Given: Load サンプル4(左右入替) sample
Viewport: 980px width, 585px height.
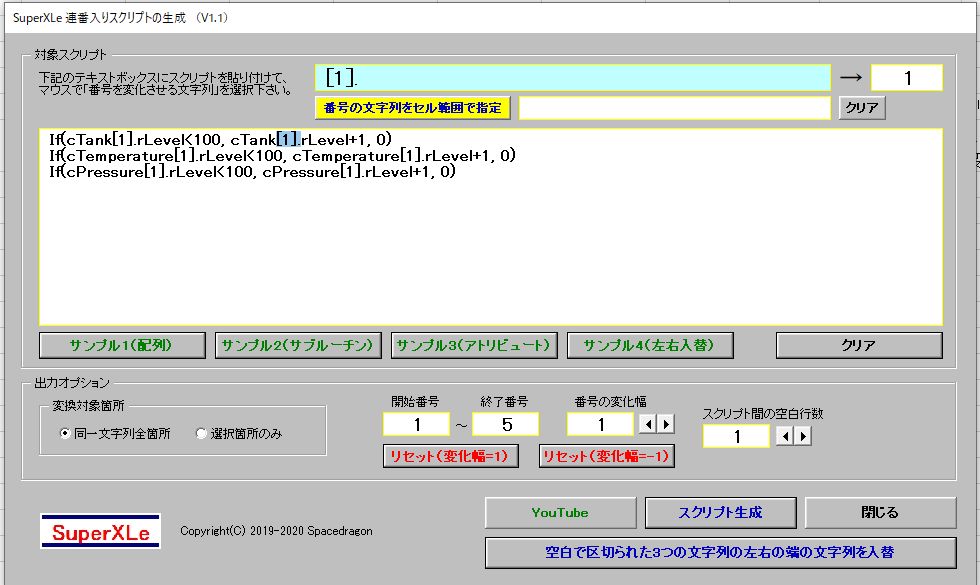Looking at the screenshot, I should click(x=650, y=345).
